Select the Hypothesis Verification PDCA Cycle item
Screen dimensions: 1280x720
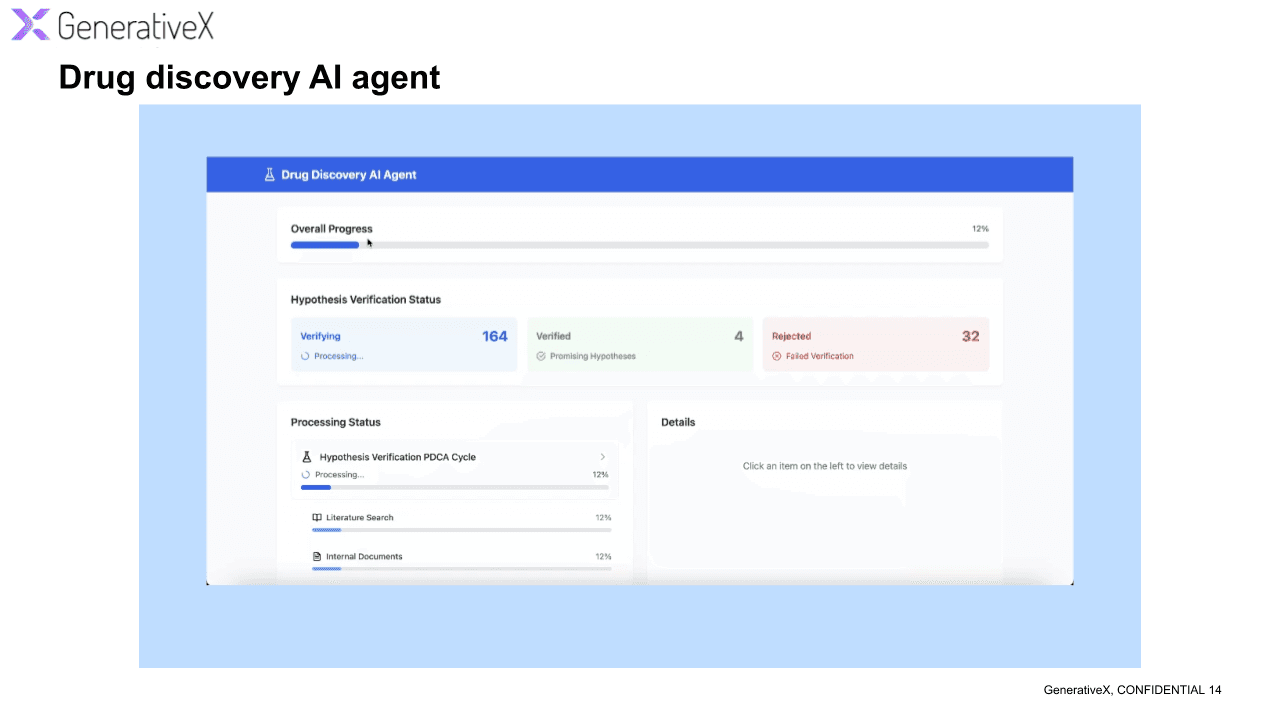455,470
